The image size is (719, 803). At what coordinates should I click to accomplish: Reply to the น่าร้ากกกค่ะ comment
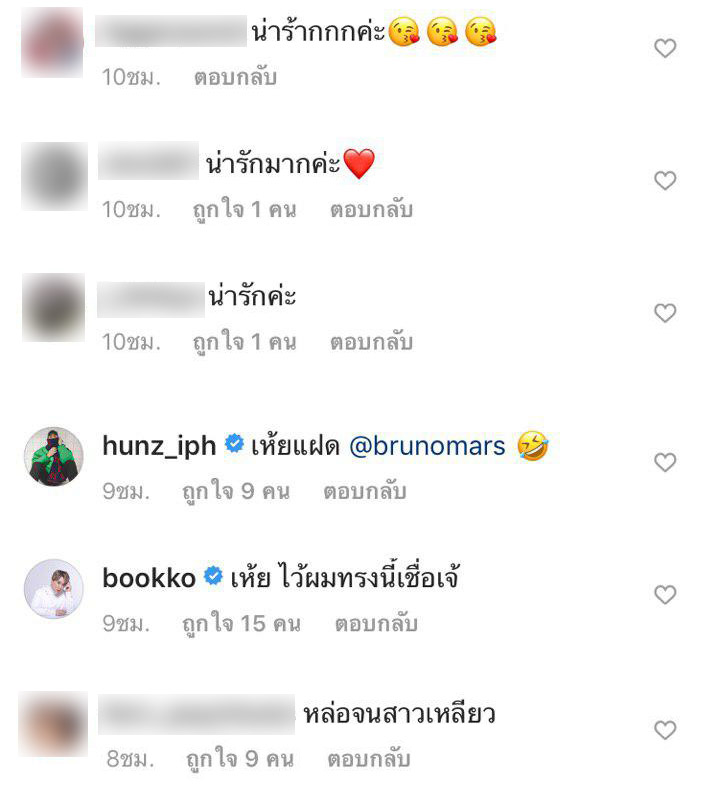235,77
